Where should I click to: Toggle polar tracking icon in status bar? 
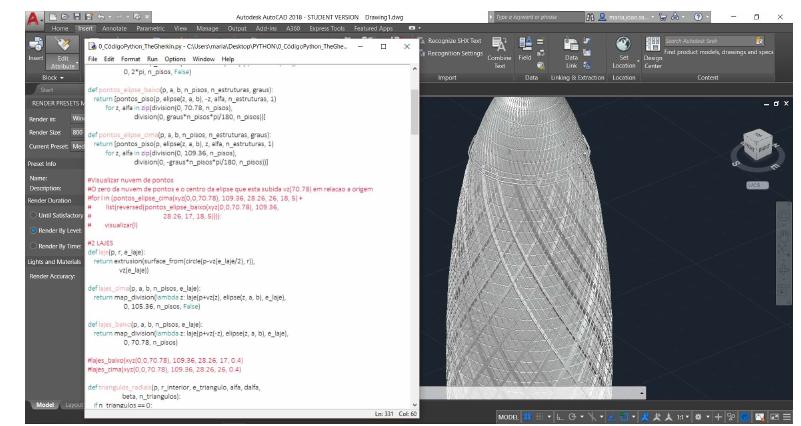tap(572, 417)
